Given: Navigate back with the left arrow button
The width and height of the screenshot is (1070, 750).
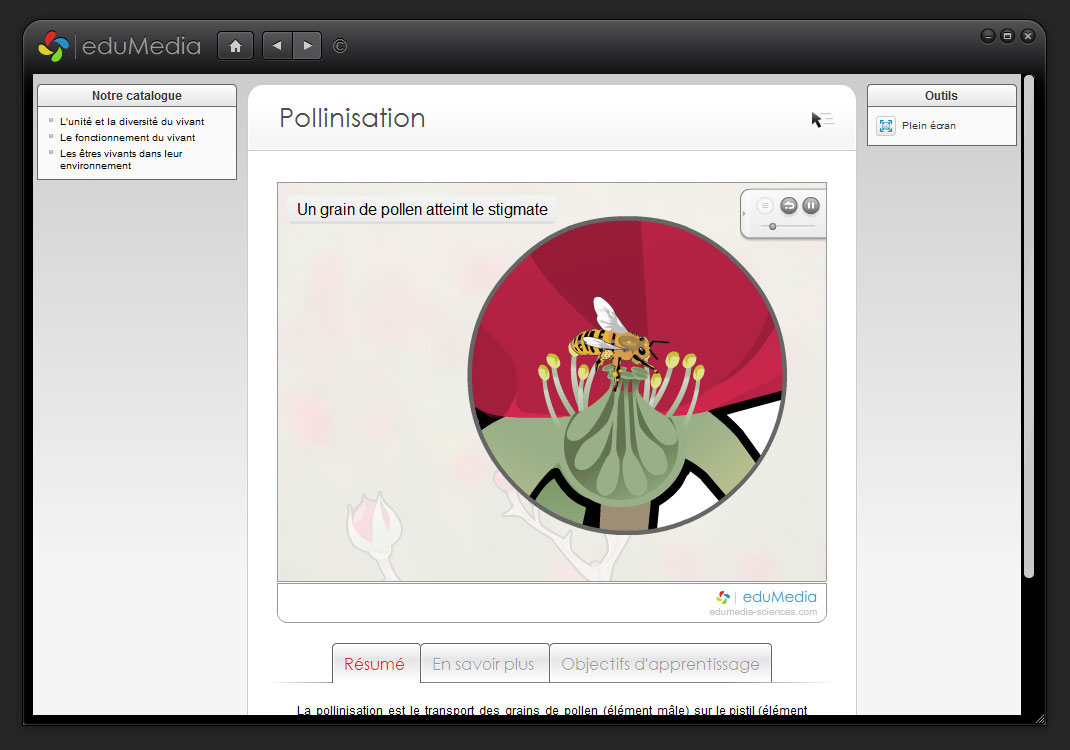Looking at the screenshot, I should [x=277, y=46].
